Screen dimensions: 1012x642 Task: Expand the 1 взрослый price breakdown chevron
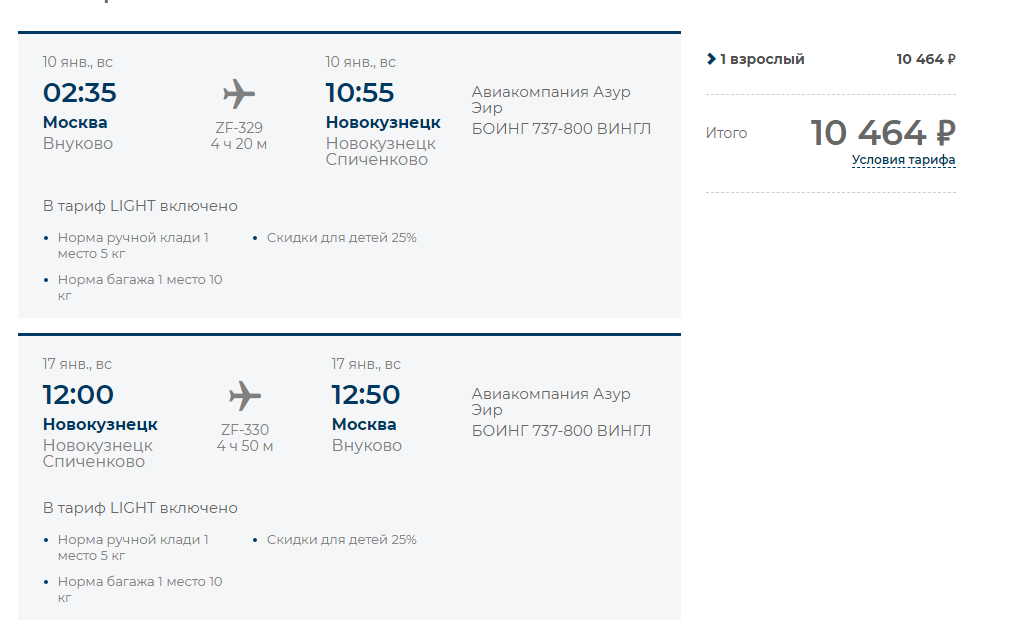[711, 59]
